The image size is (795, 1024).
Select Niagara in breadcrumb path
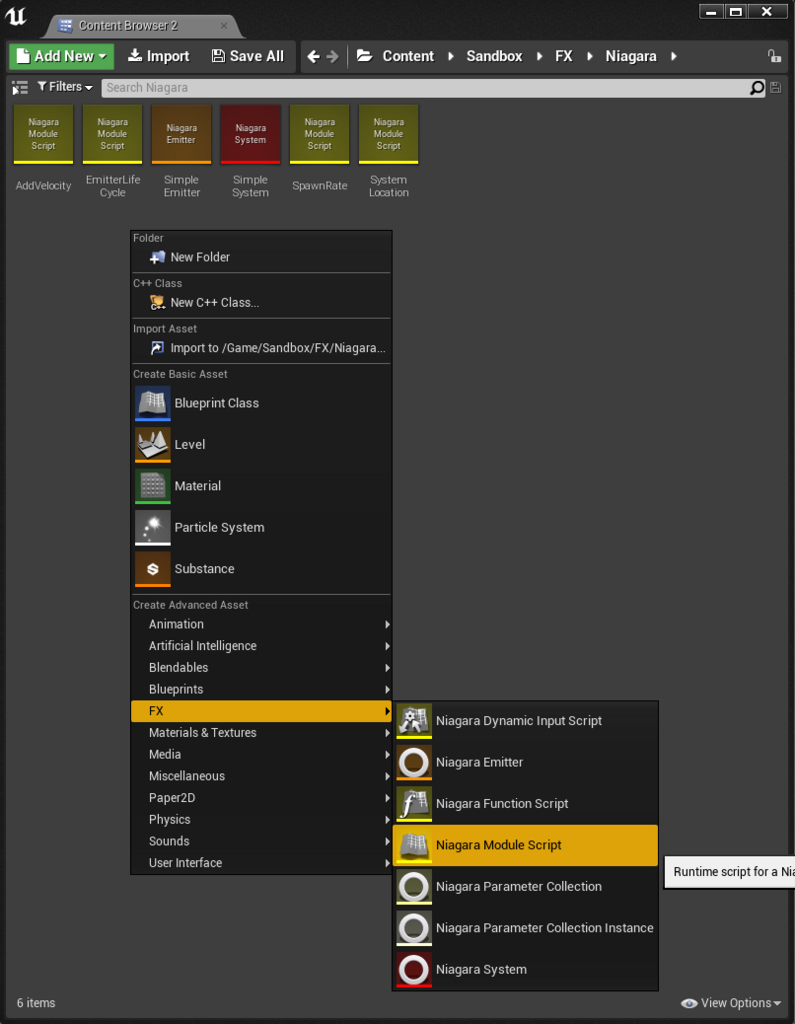tap(630, 56)
